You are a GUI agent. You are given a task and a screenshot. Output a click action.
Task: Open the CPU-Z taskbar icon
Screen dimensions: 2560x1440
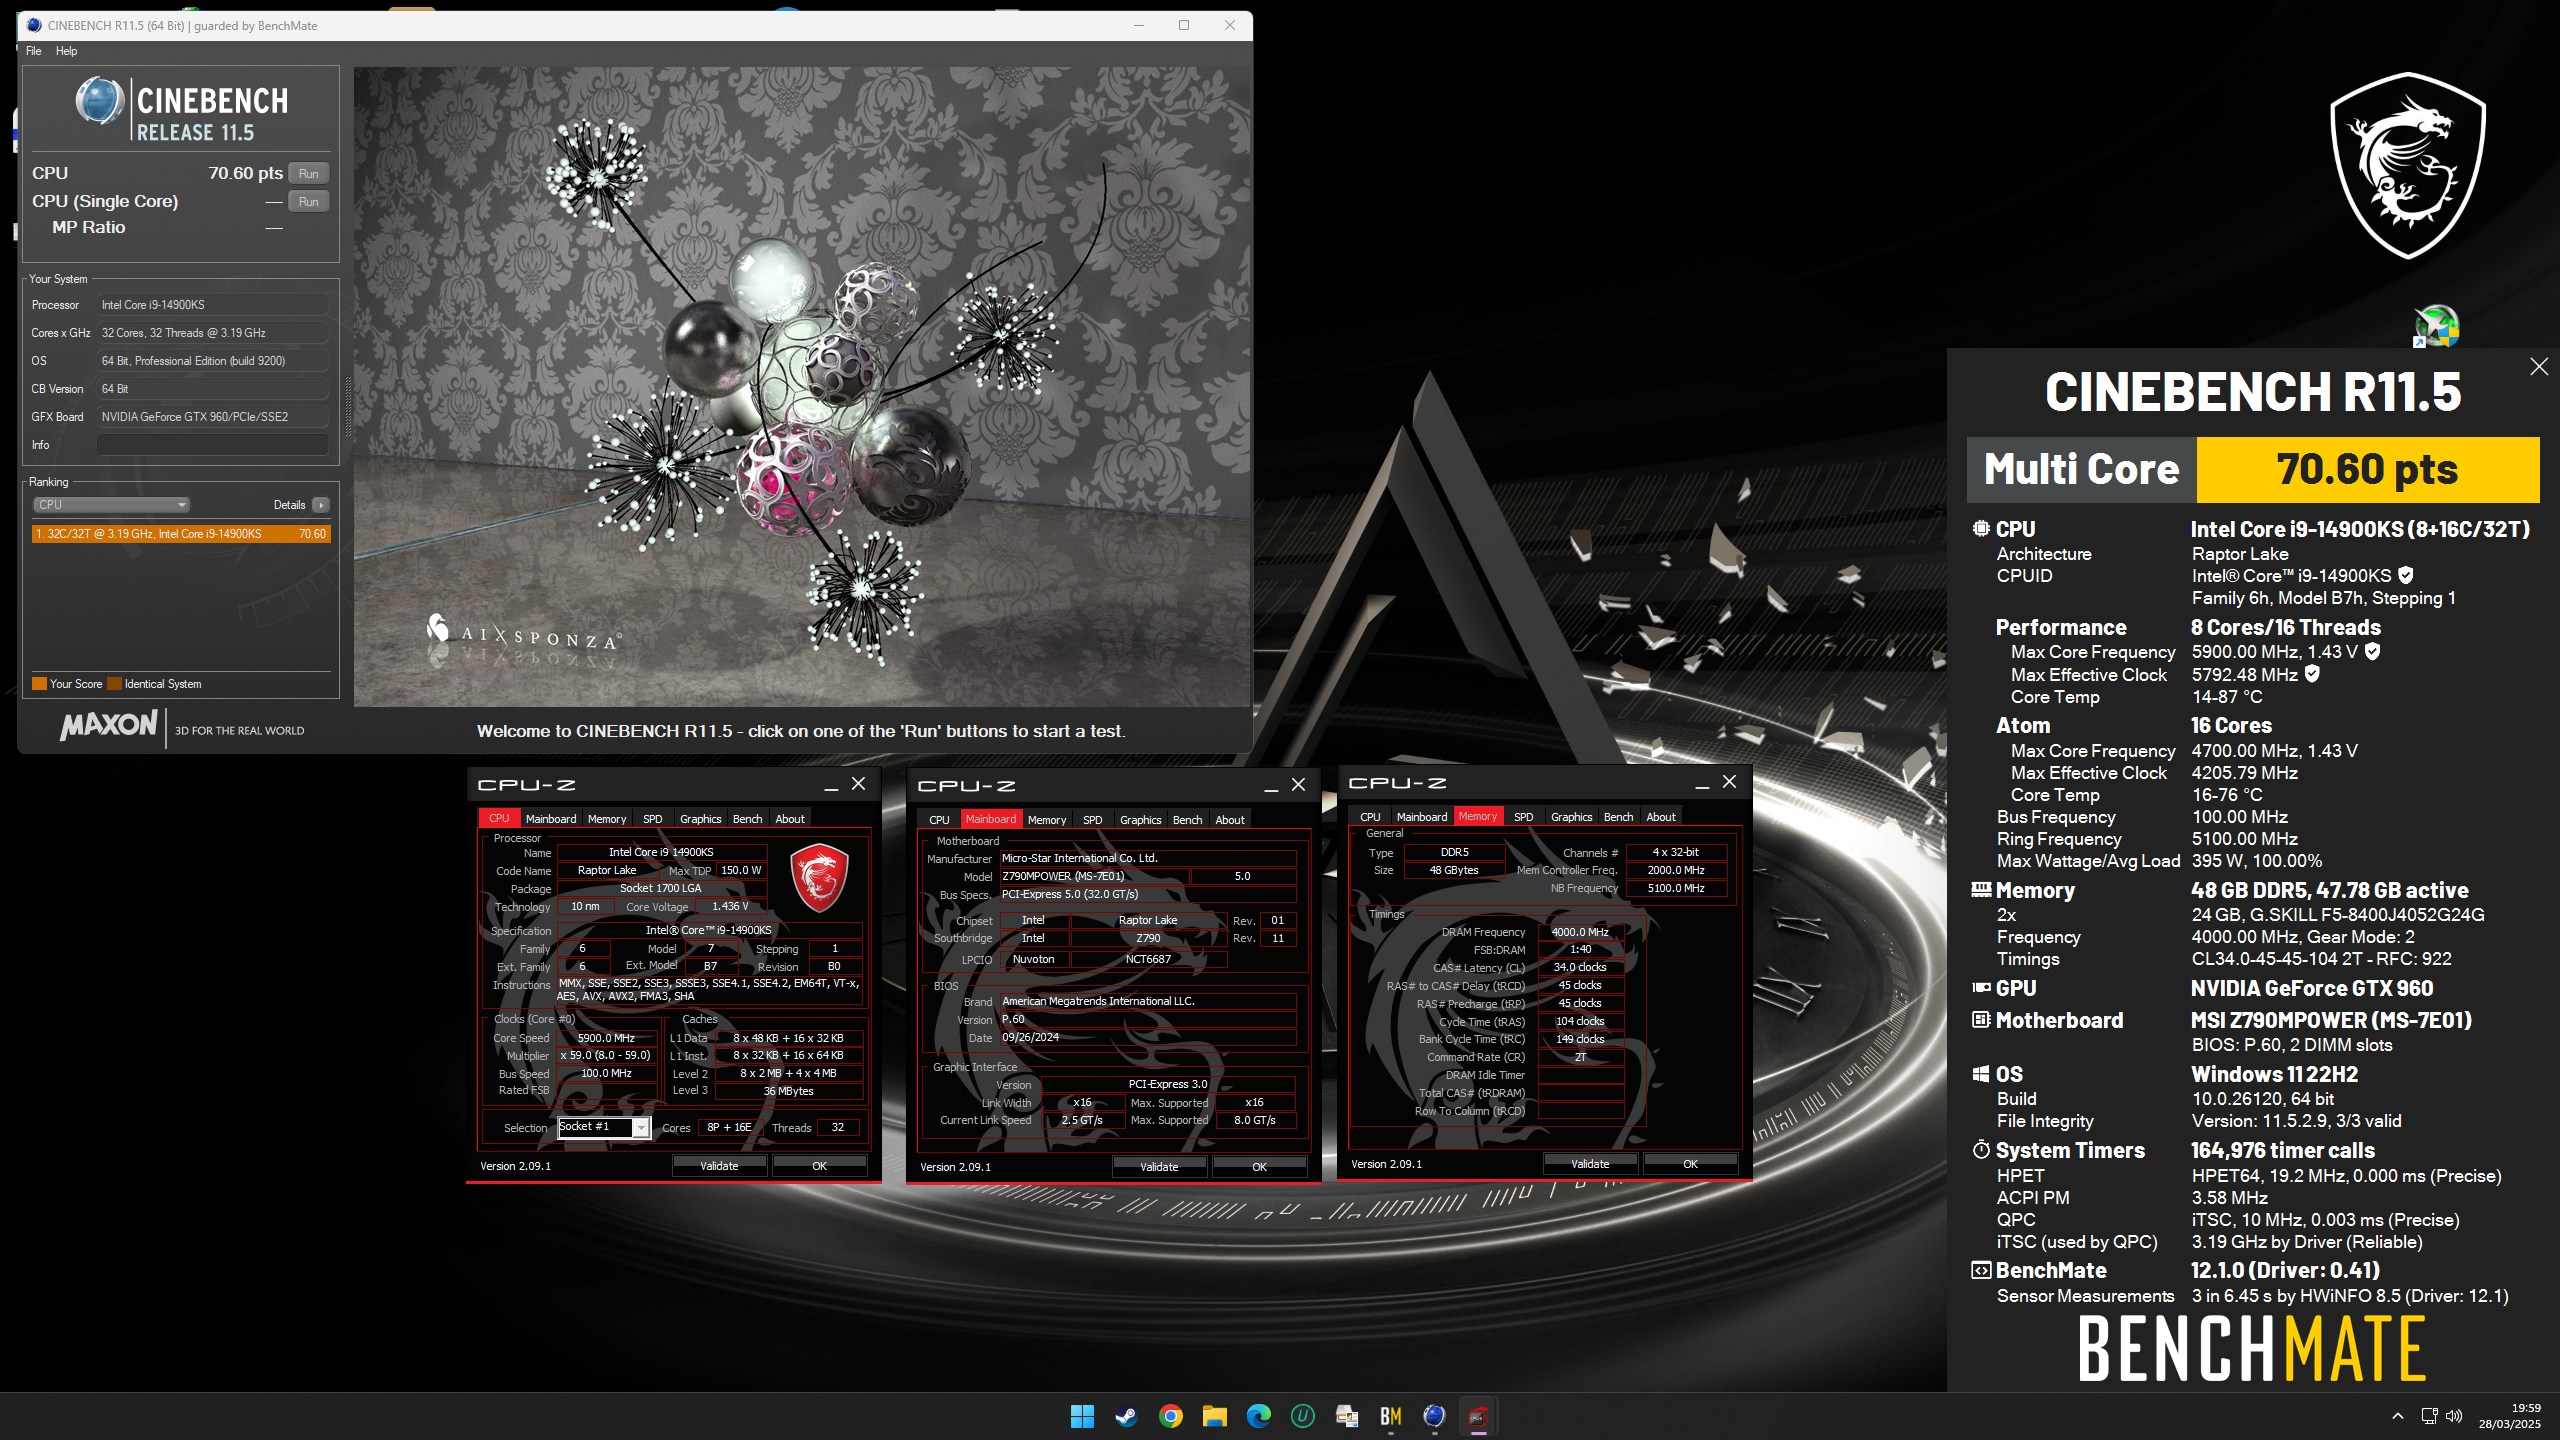tap(1478, 1416)
